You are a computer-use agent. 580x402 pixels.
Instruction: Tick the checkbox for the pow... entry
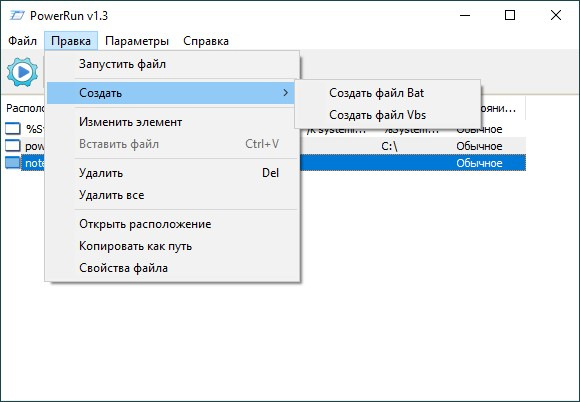tap(13, 146)
